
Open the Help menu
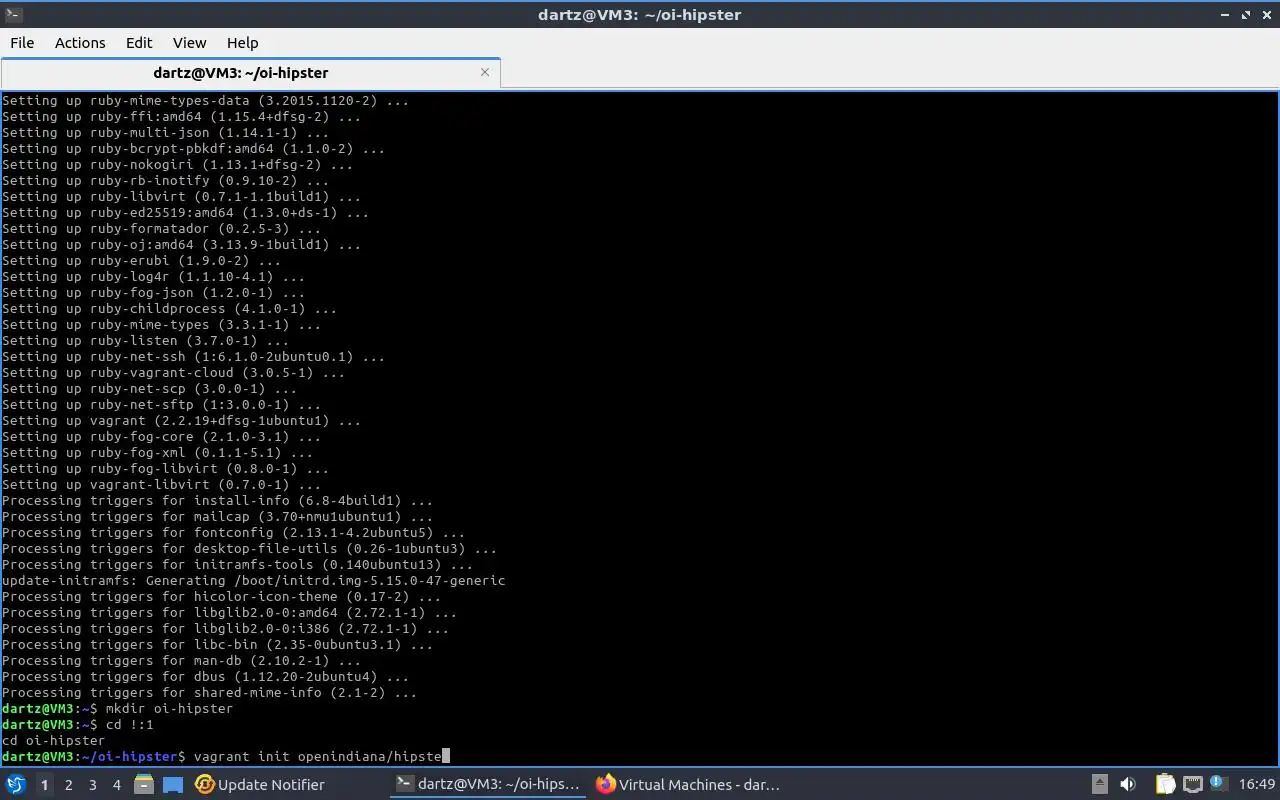point(242,42)
